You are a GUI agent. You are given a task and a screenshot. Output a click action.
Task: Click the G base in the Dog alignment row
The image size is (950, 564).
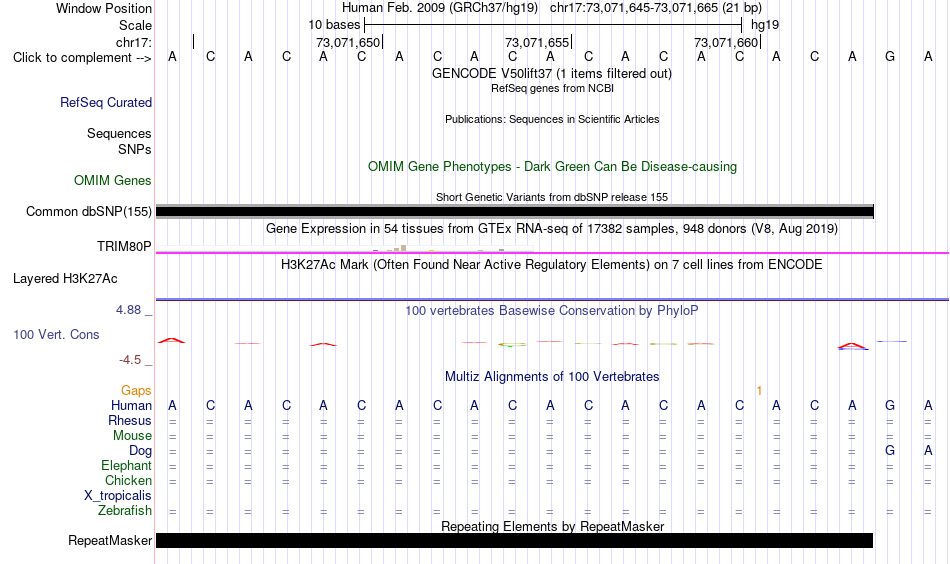890,450
